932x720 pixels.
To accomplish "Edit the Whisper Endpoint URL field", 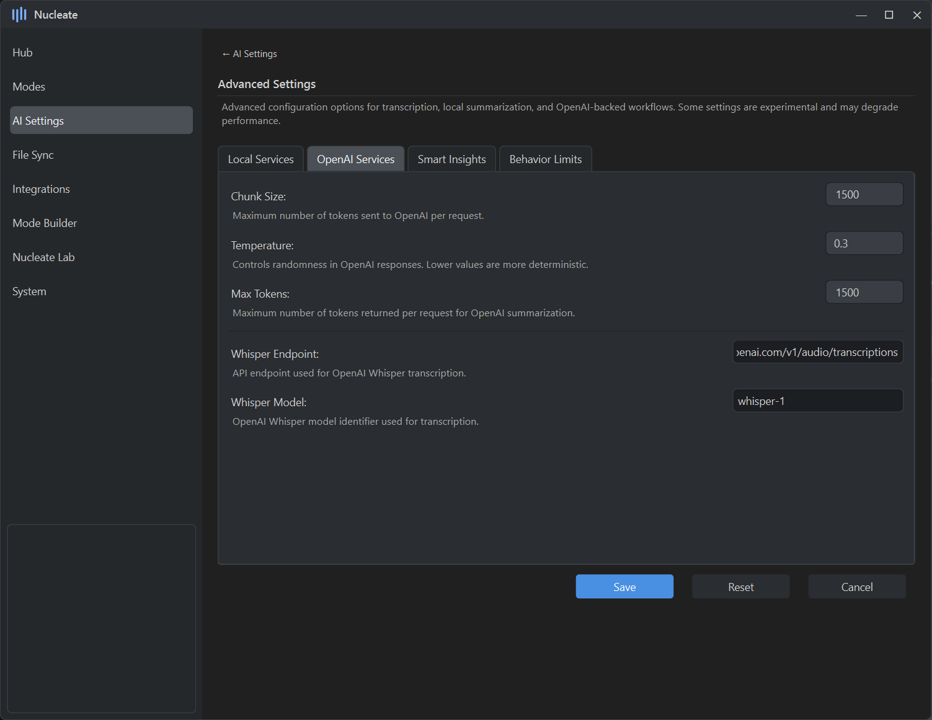I will click(x=817, y=352).
